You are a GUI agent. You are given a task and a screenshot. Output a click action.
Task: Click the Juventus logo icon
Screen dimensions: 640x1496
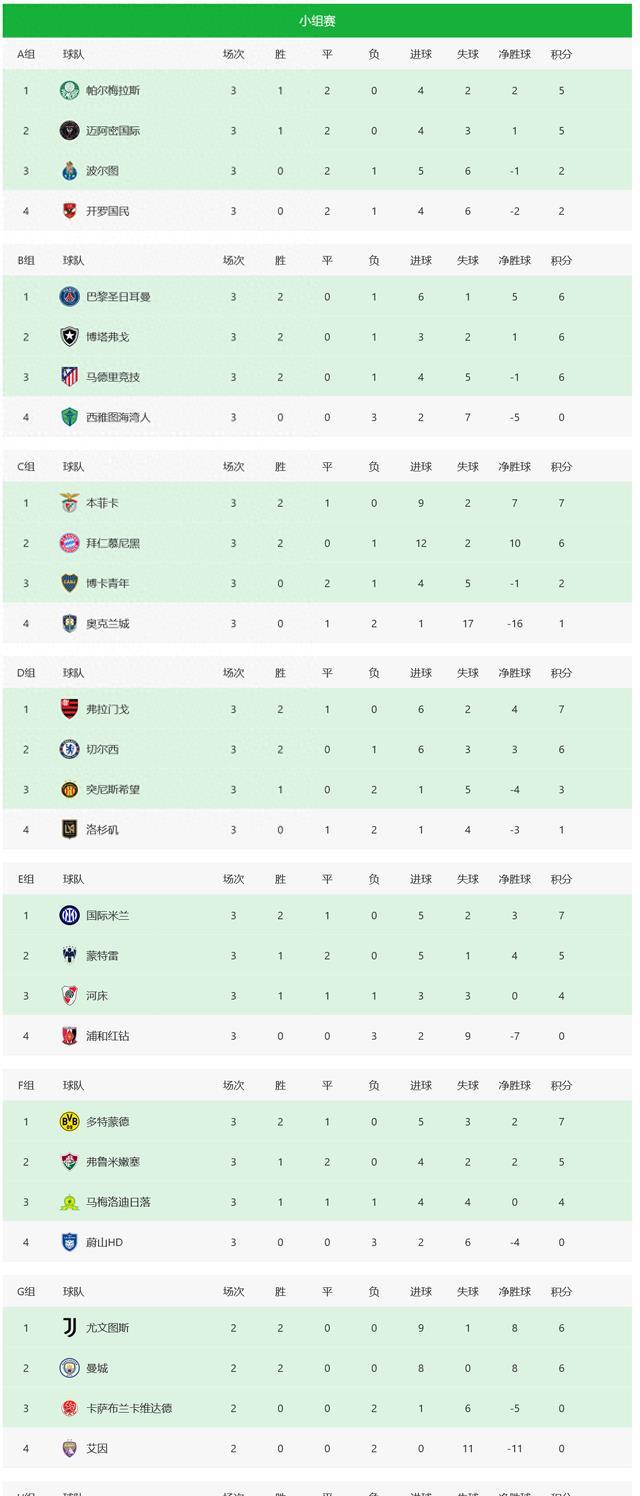(69, 1328)
